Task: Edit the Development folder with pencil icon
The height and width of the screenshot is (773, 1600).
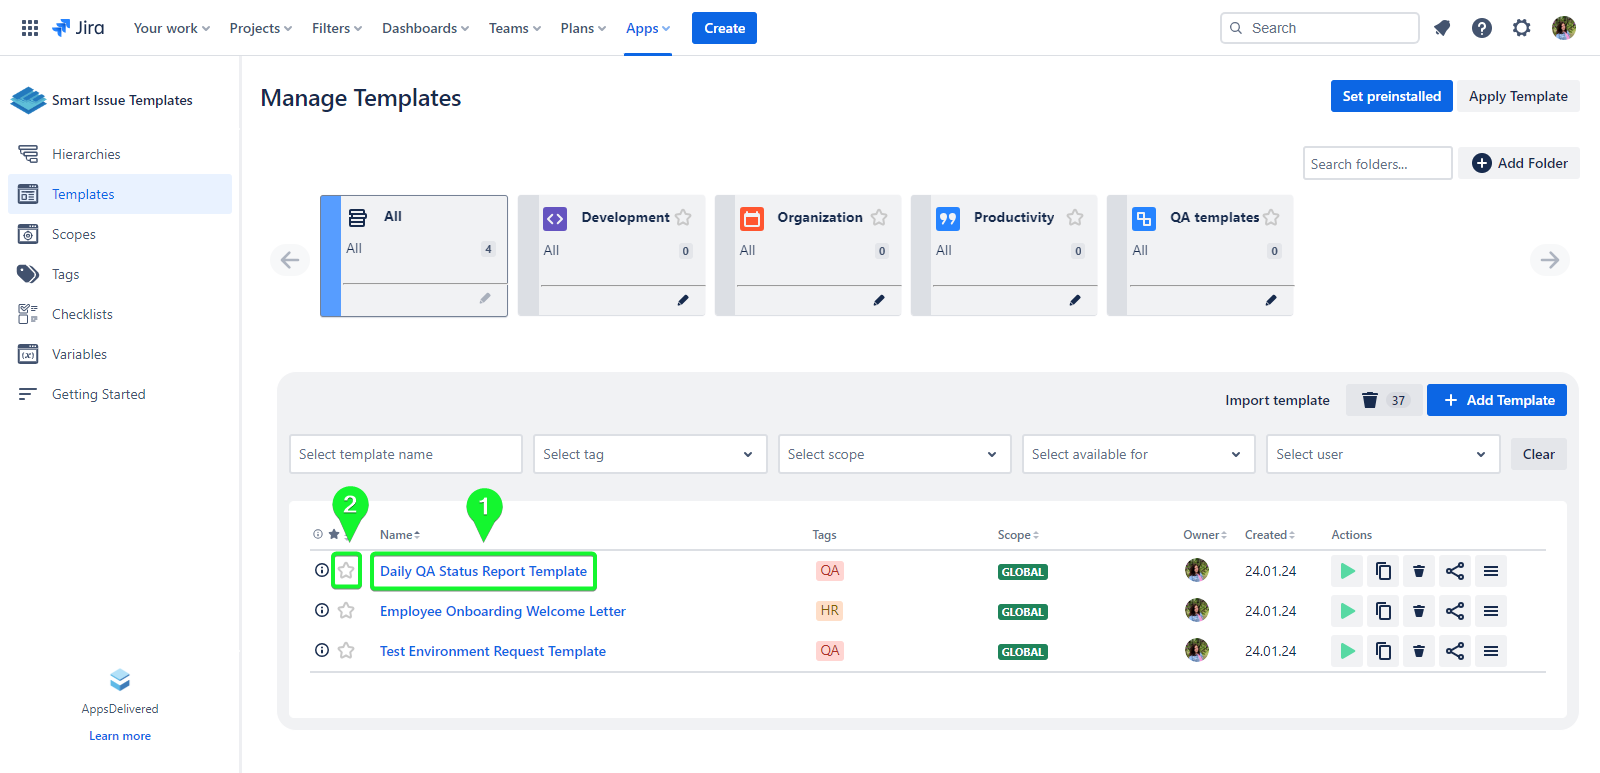Action: 683,300
